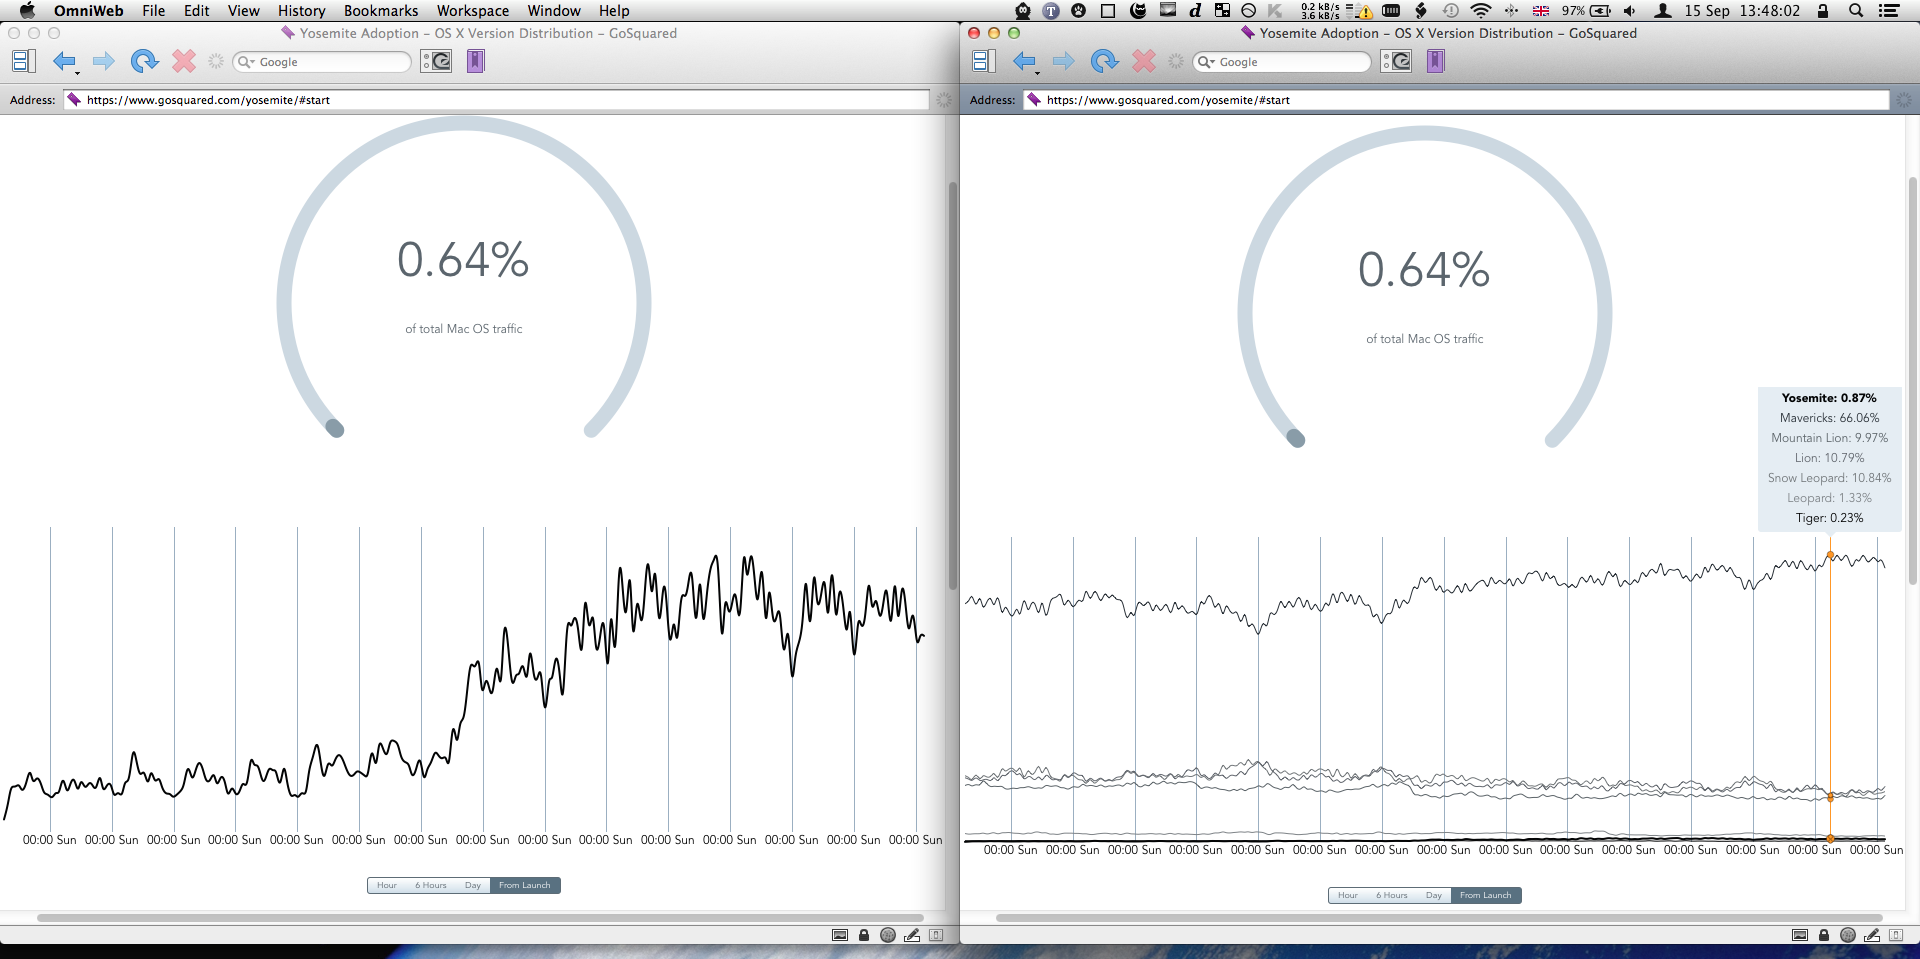Open back history dropdown arrow in right window

coord(1037,72)
